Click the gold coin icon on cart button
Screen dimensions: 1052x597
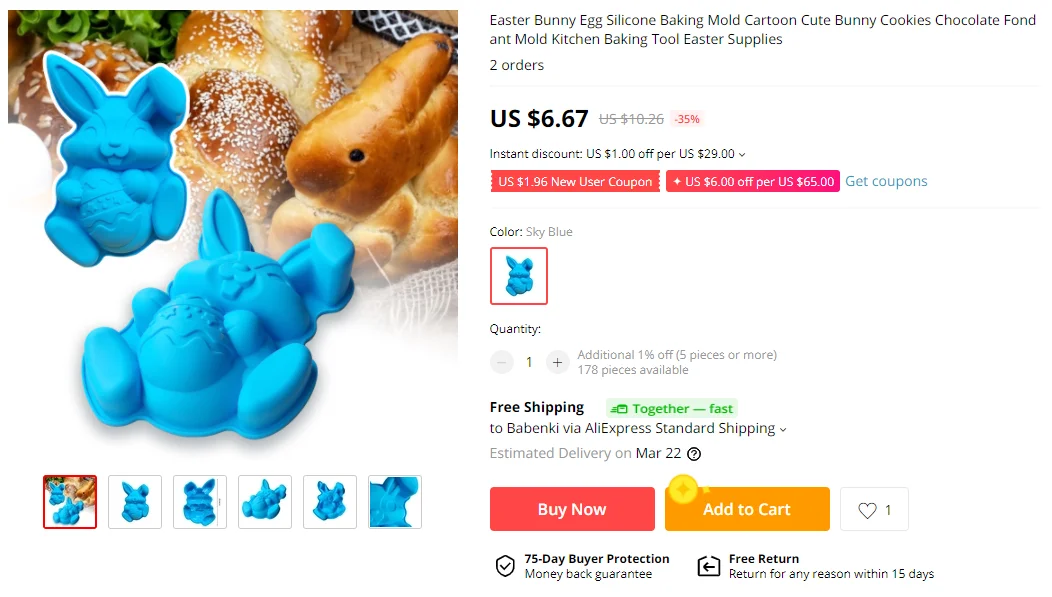(683, 490)
